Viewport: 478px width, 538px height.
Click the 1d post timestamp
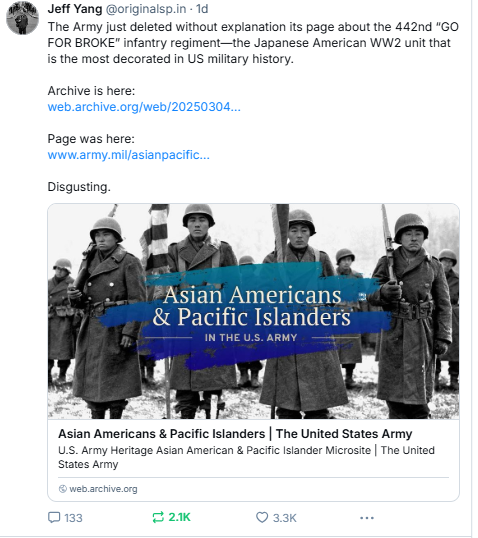tap(202, 9)
